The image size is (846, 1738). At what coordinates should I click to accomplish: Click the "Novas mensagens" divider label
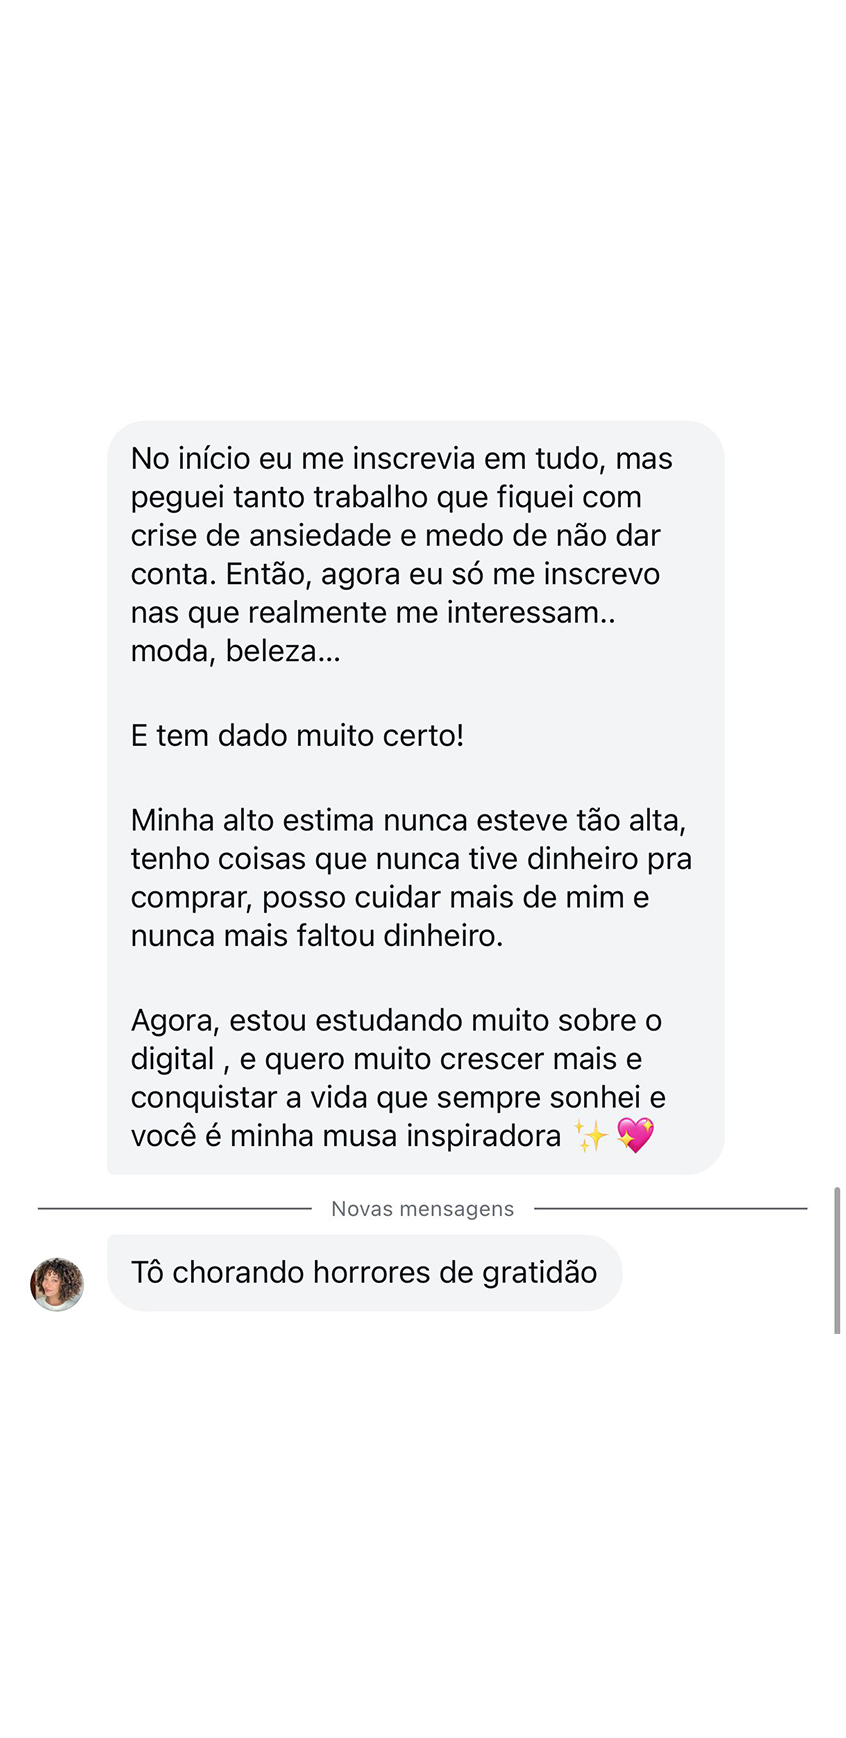pos(422,1209)
